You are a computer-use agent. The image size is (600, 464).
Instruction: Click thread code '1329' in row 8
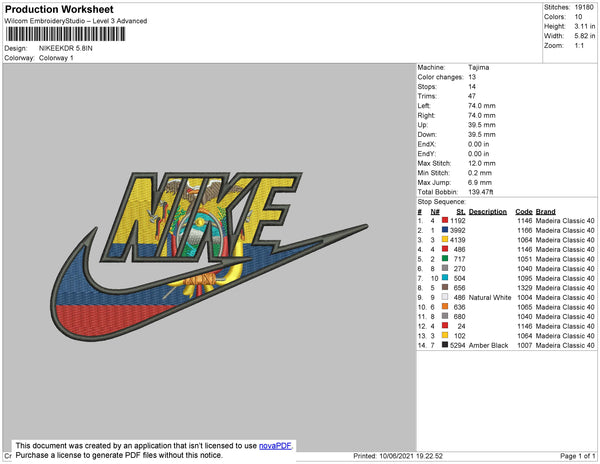[x=524, y=288]
